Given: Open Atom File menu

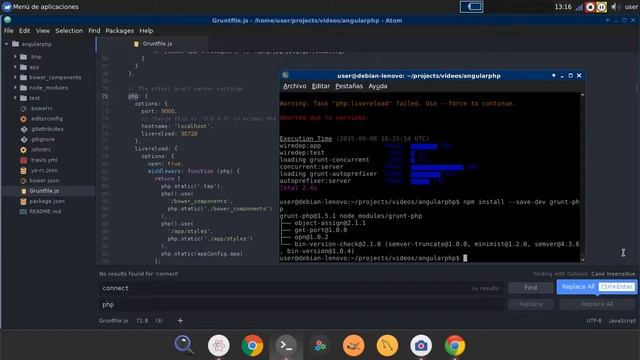Looking at the screenshot, I should [x=9, y=31].
